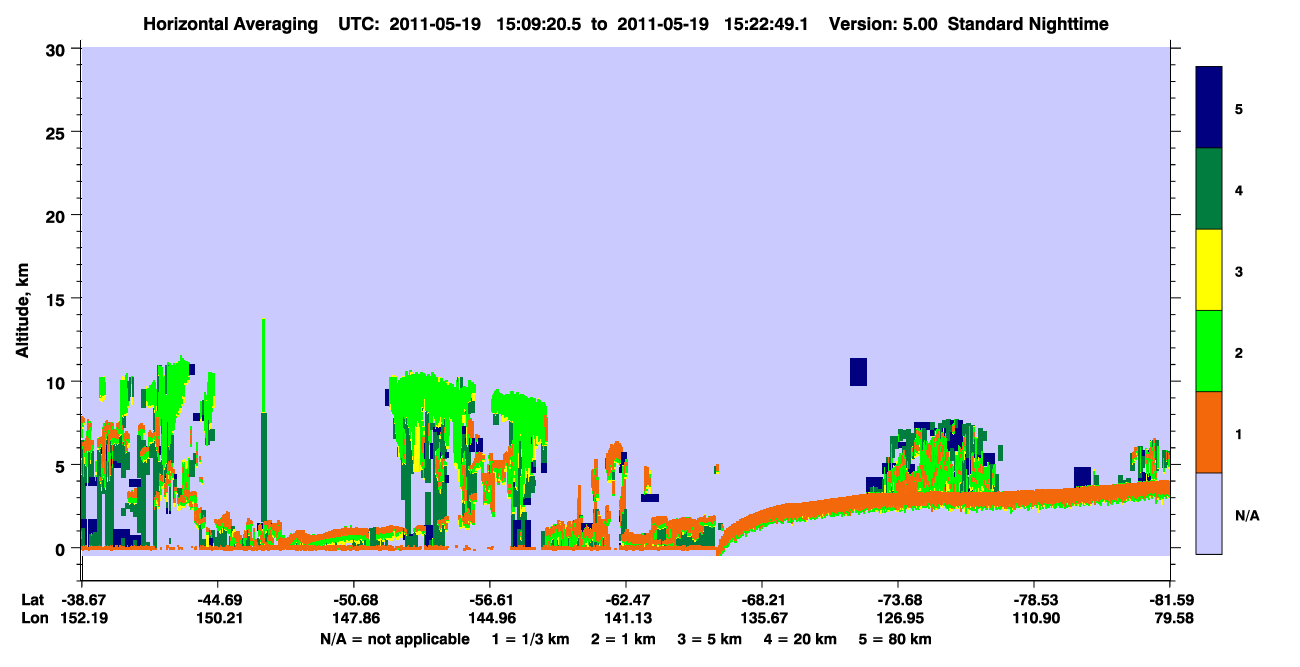The height and width of the screenshot is (667, 1300).
Task: Click the 'N/A = not applicable' legend text
Action: [x=394, y=639]
